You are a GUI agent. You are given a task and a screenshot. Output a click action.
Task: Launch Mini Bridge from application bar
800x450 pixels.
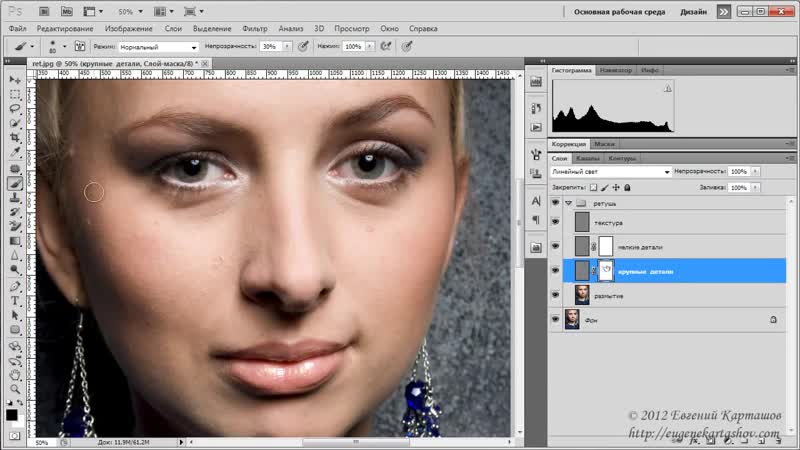click(66, 11)
